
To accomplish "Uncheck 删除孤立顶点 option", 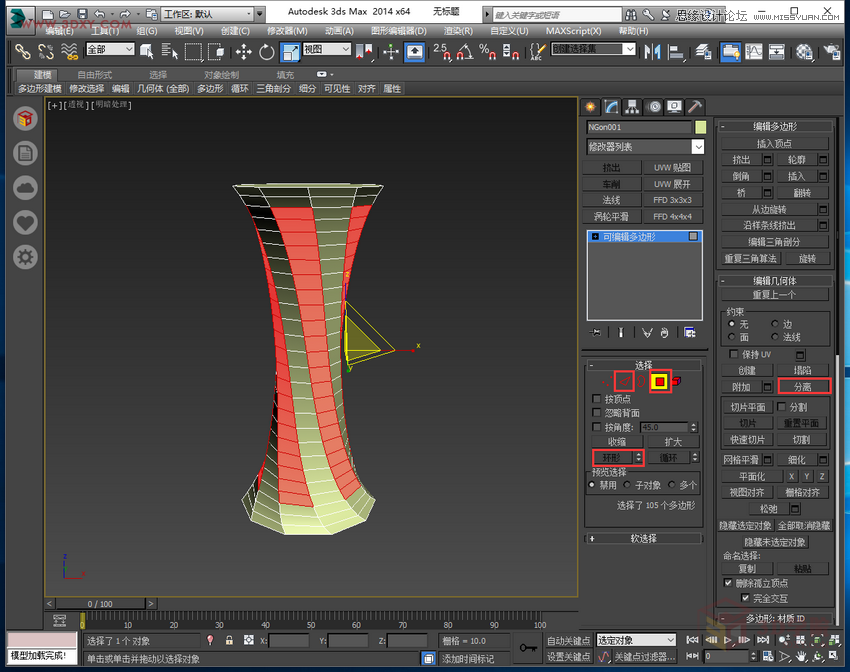I will click(x=728, y=582).
